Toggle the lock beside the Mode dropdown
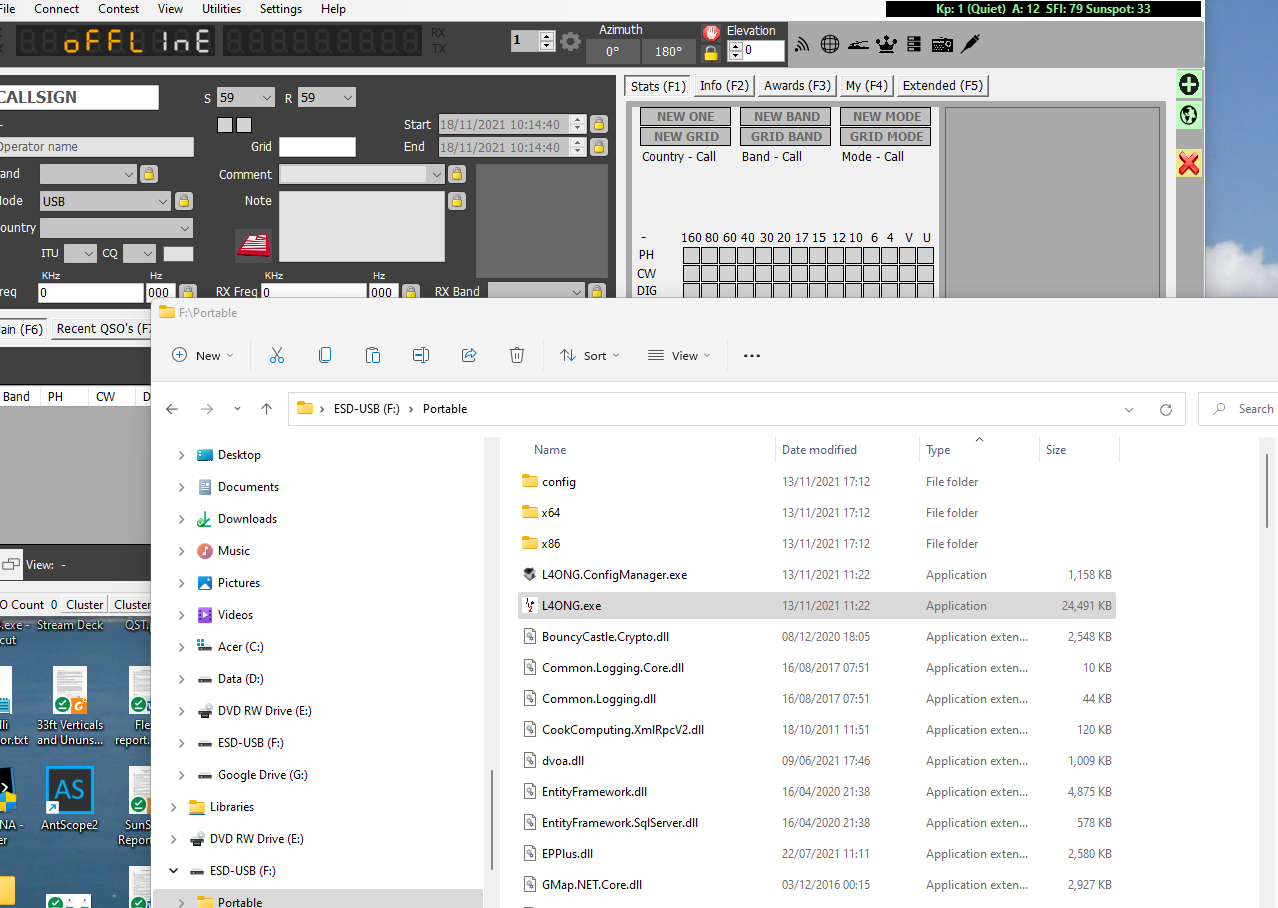The width and height of the screenshot is (1278, 908). [x=184, y=201]
